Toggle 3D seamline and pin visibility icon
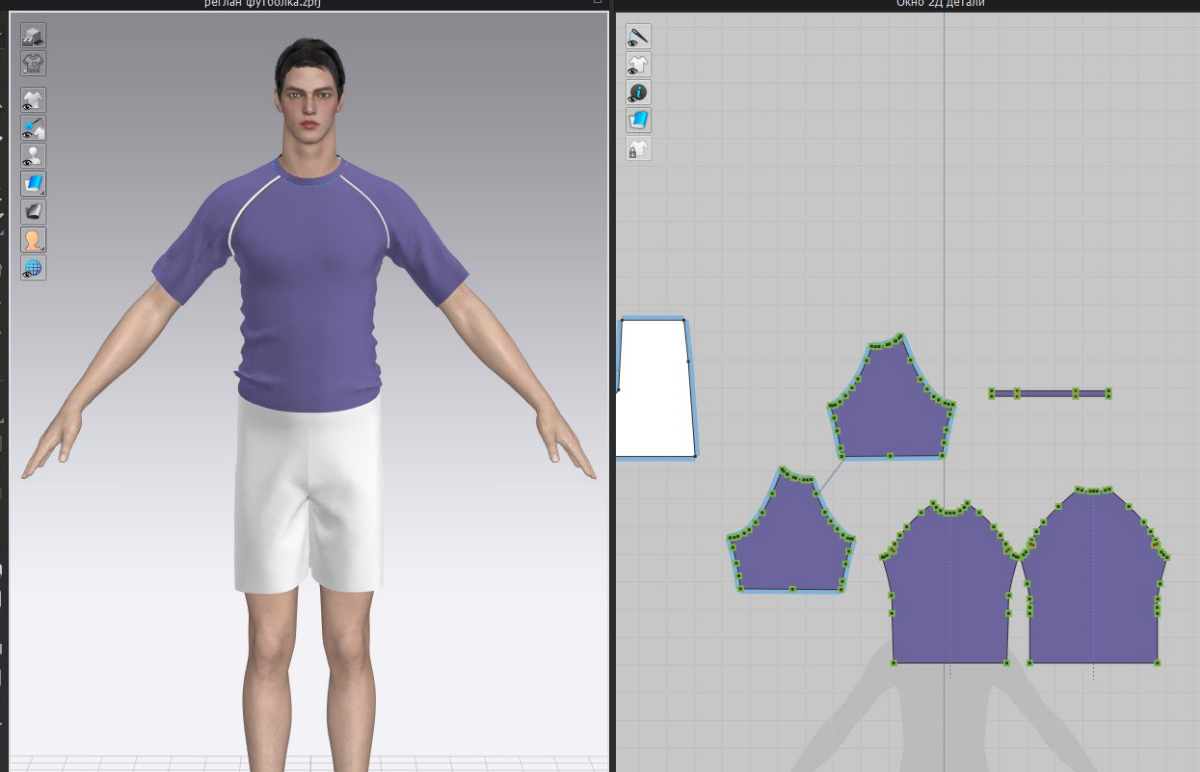1200x772 pixels. pos(33,128)
